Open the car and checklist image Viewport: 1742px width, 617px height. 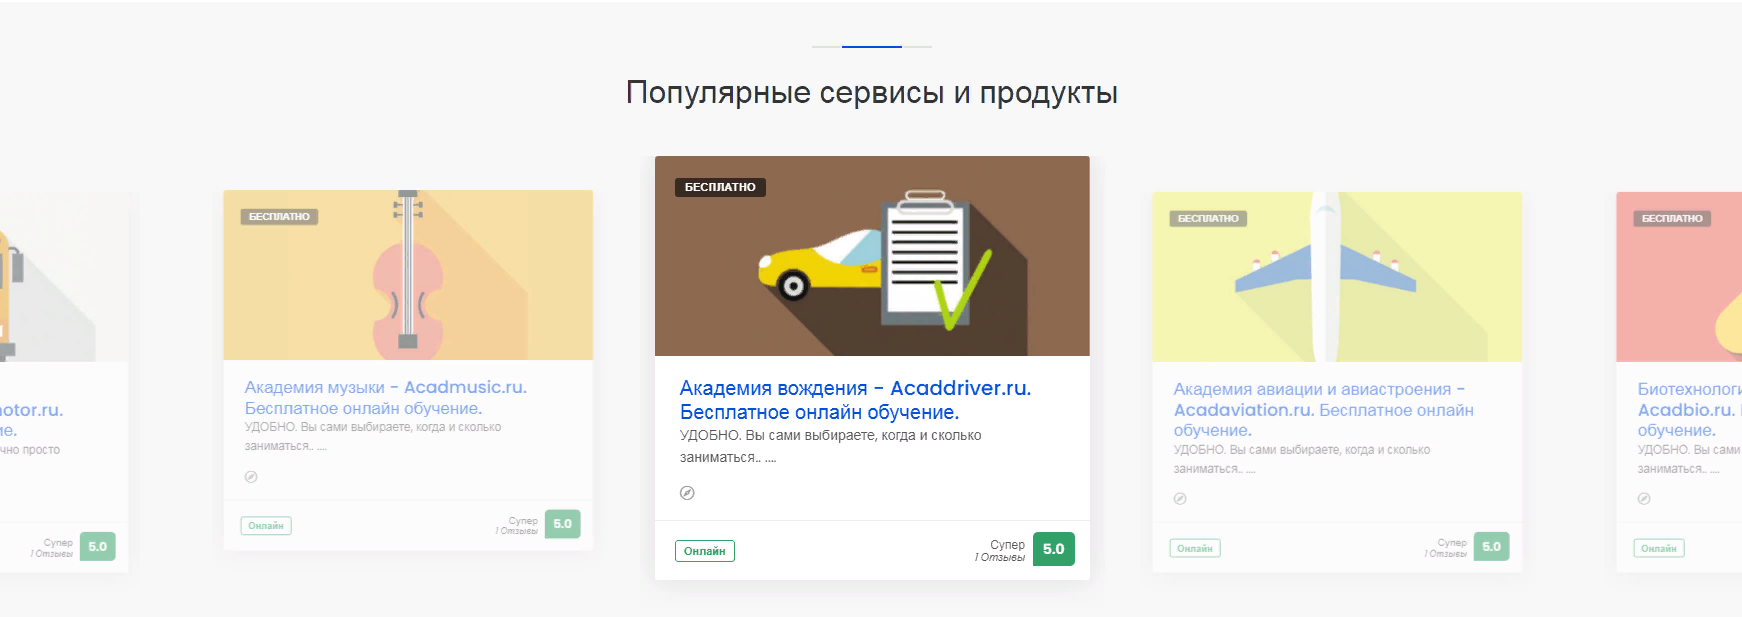872,256
